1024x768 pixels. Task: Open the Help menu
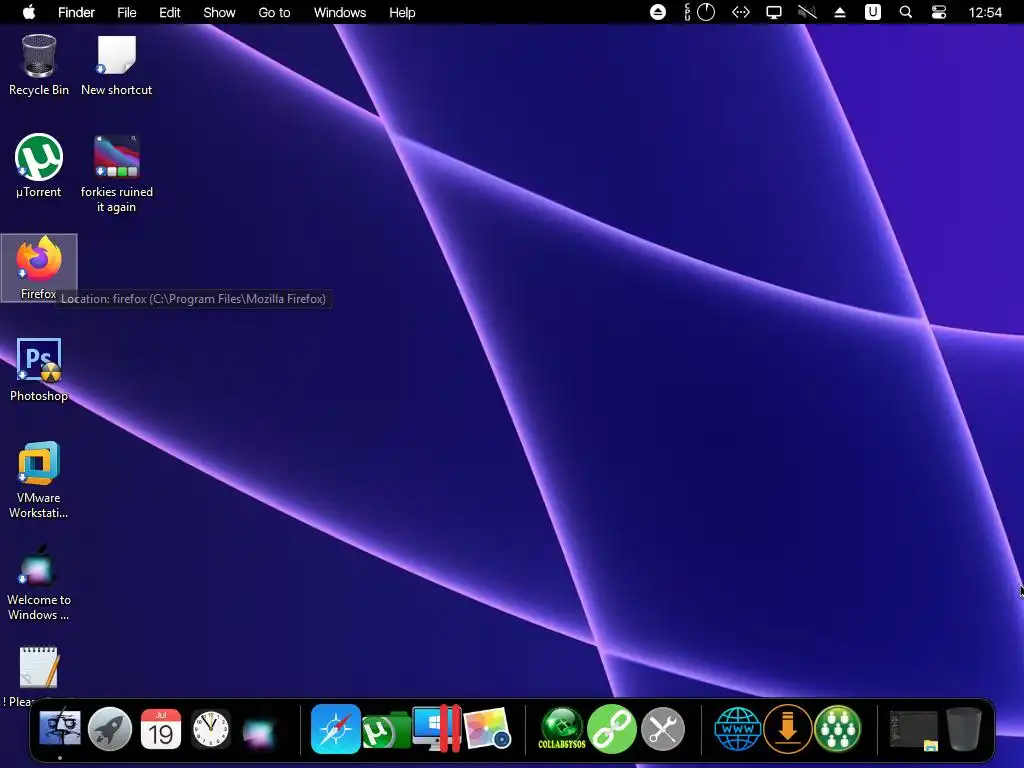click(402, 12)
